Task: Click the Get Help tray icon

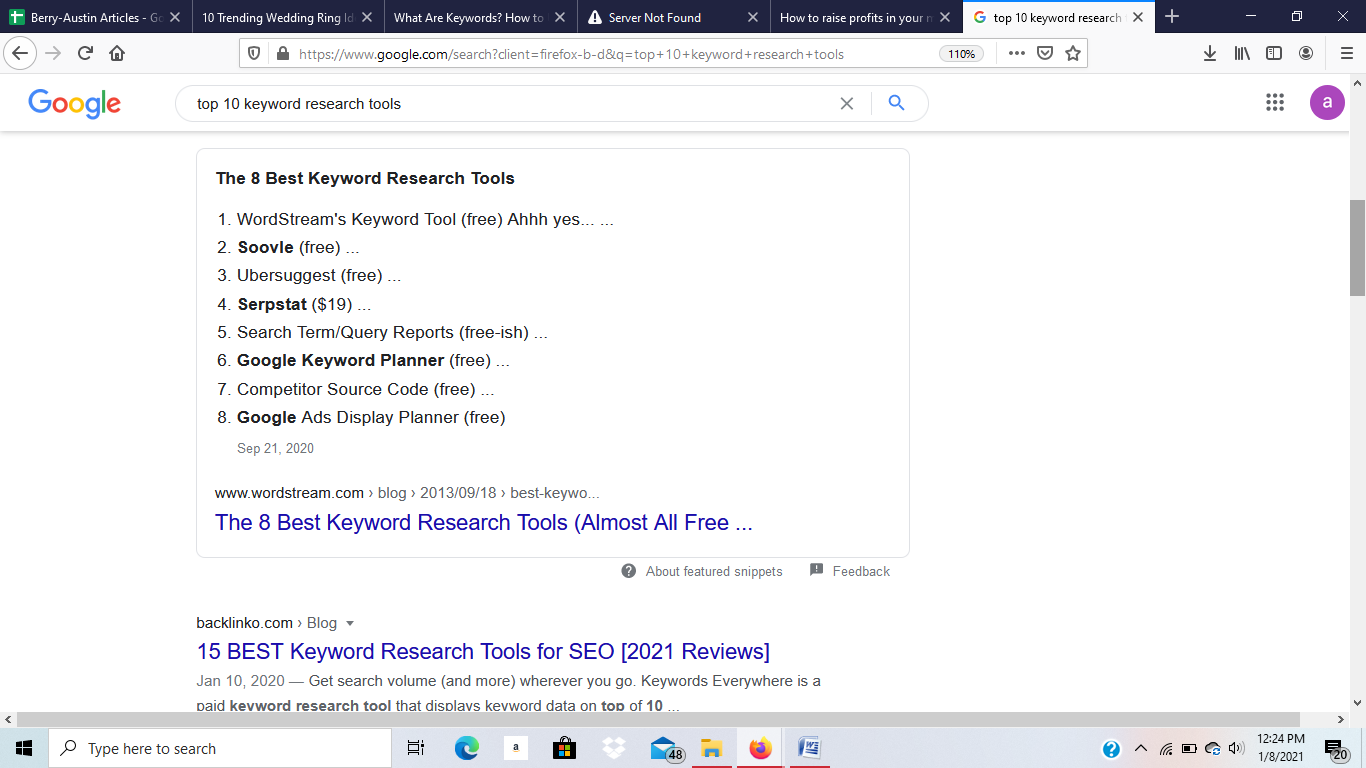Action: point(1111,749)
